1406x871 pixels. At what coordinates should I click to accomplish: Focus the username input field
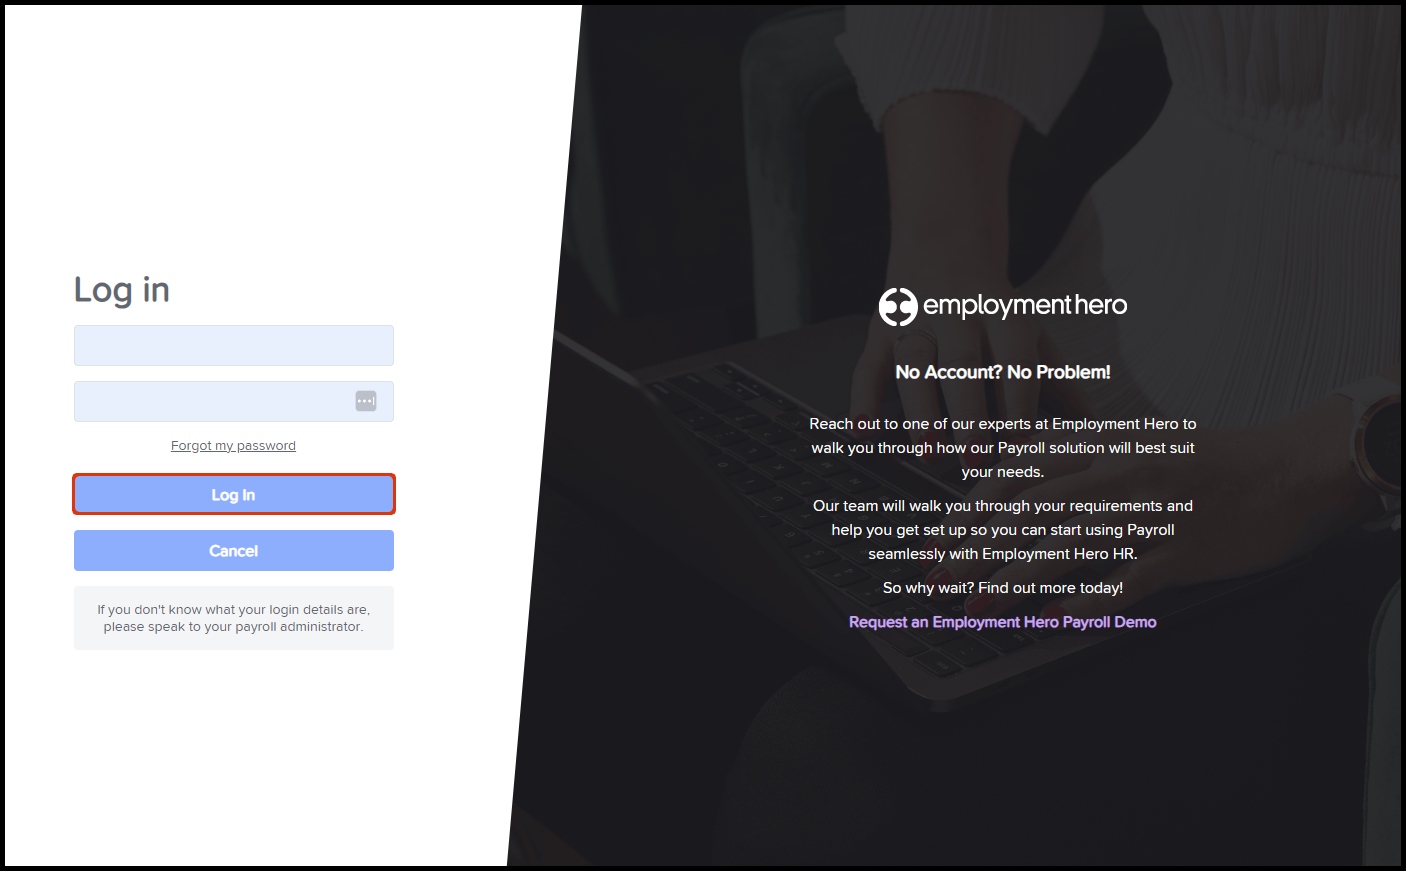pyautogui.click(x=234, y=345)
